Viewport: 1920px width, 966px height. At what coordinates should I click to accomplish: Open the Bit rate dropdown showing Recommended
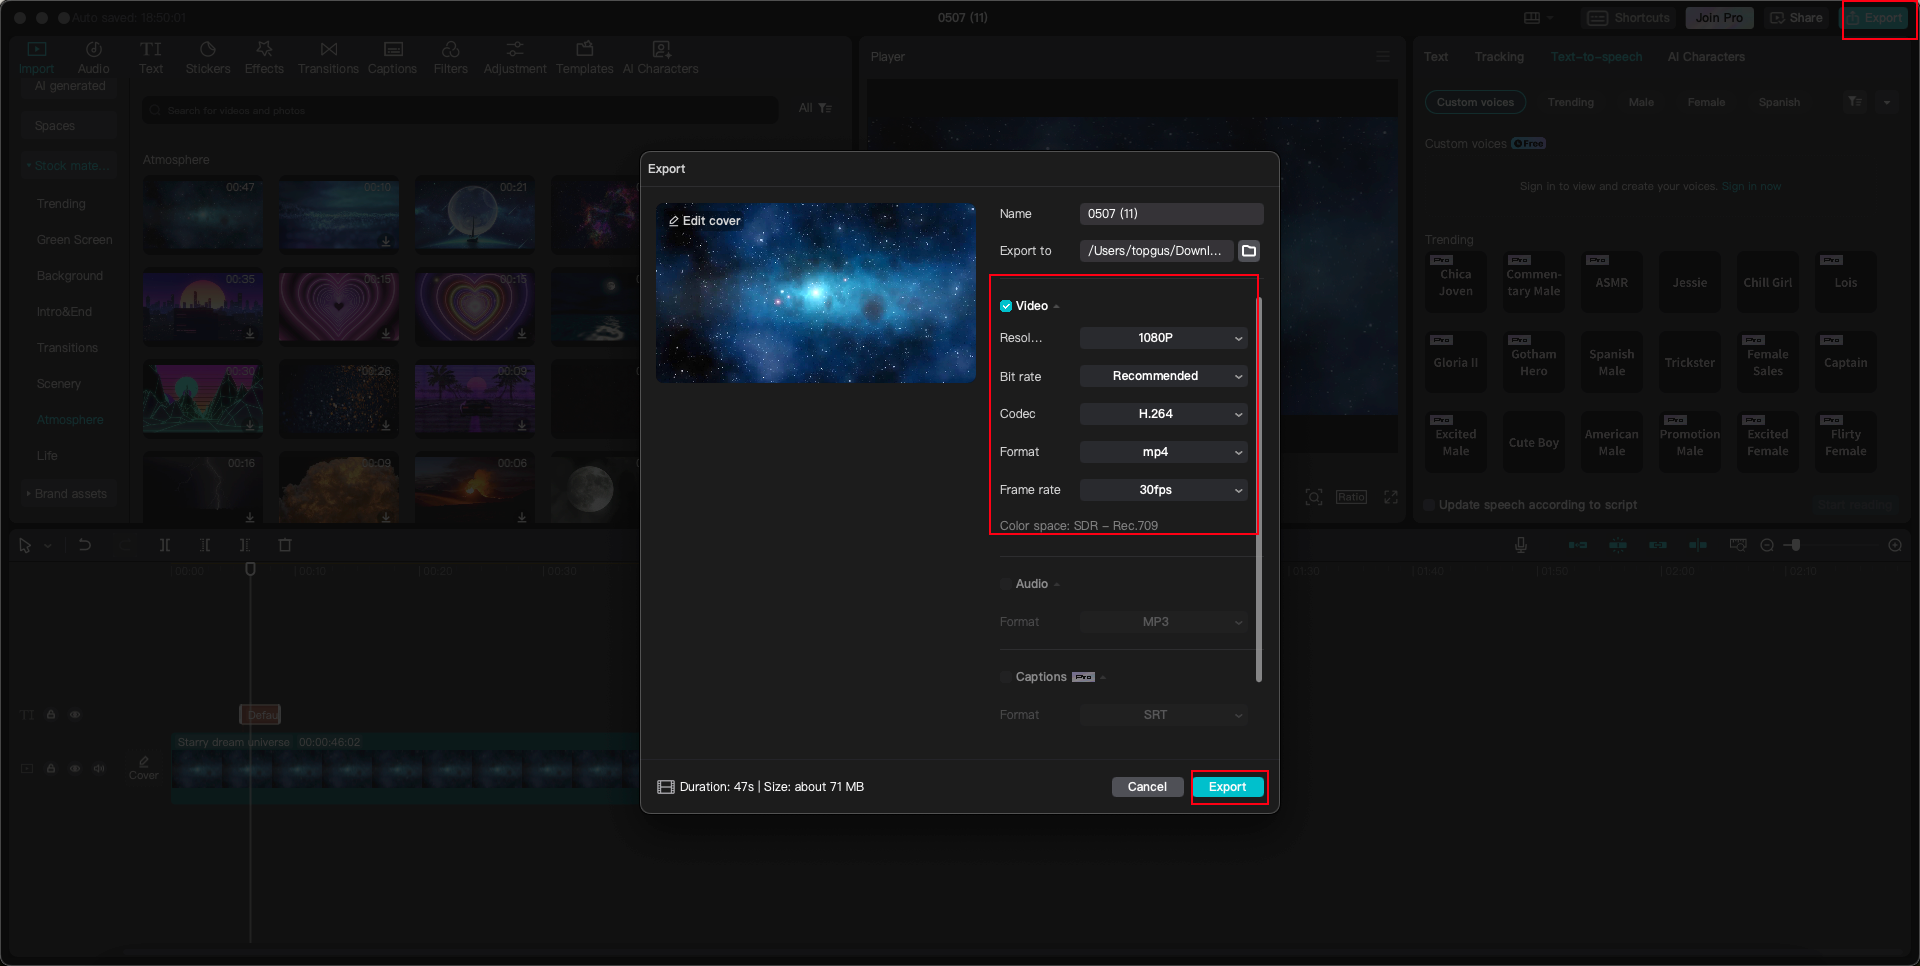1164,376
